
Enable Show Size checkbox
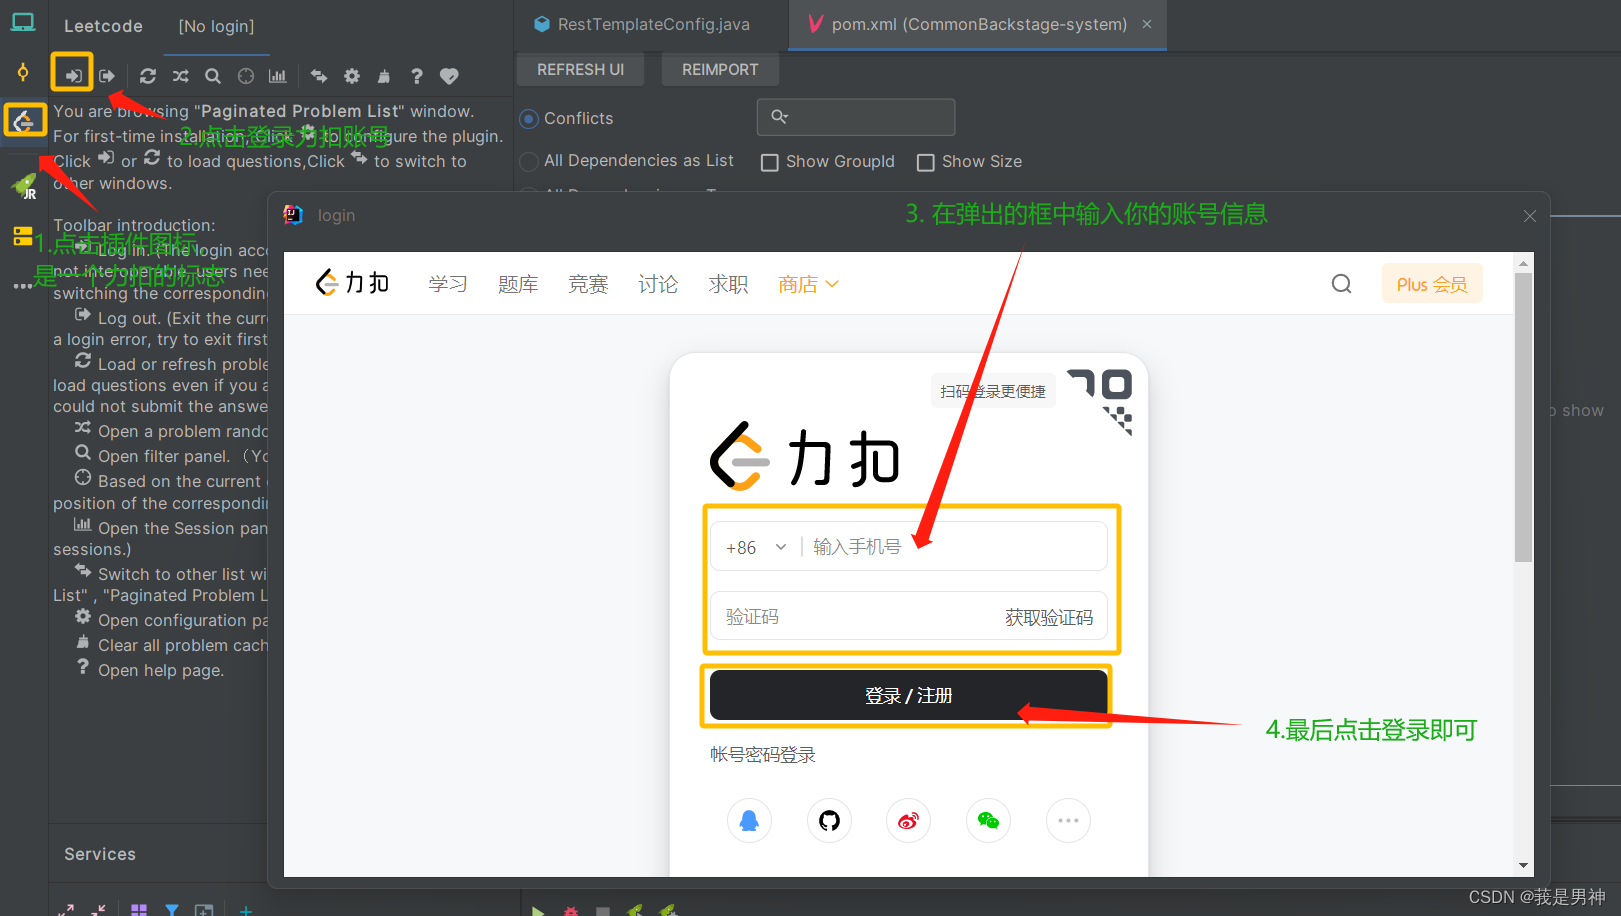[926, 162]
